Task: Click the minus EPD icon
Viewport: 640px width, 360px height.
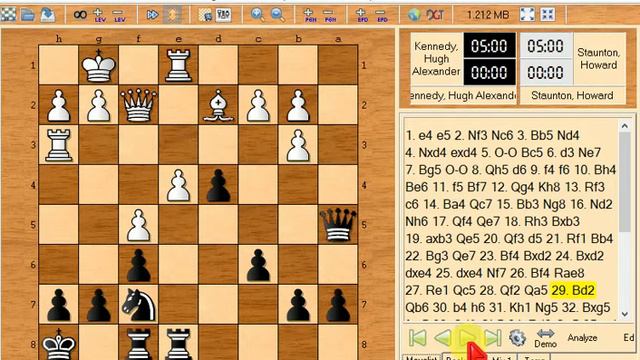Action: point(381,15)
